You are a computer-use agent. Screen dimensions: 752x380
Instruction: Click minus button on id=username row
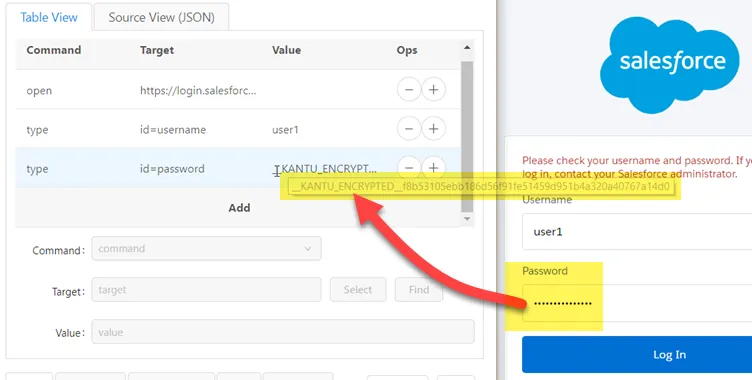pos(409,129)
